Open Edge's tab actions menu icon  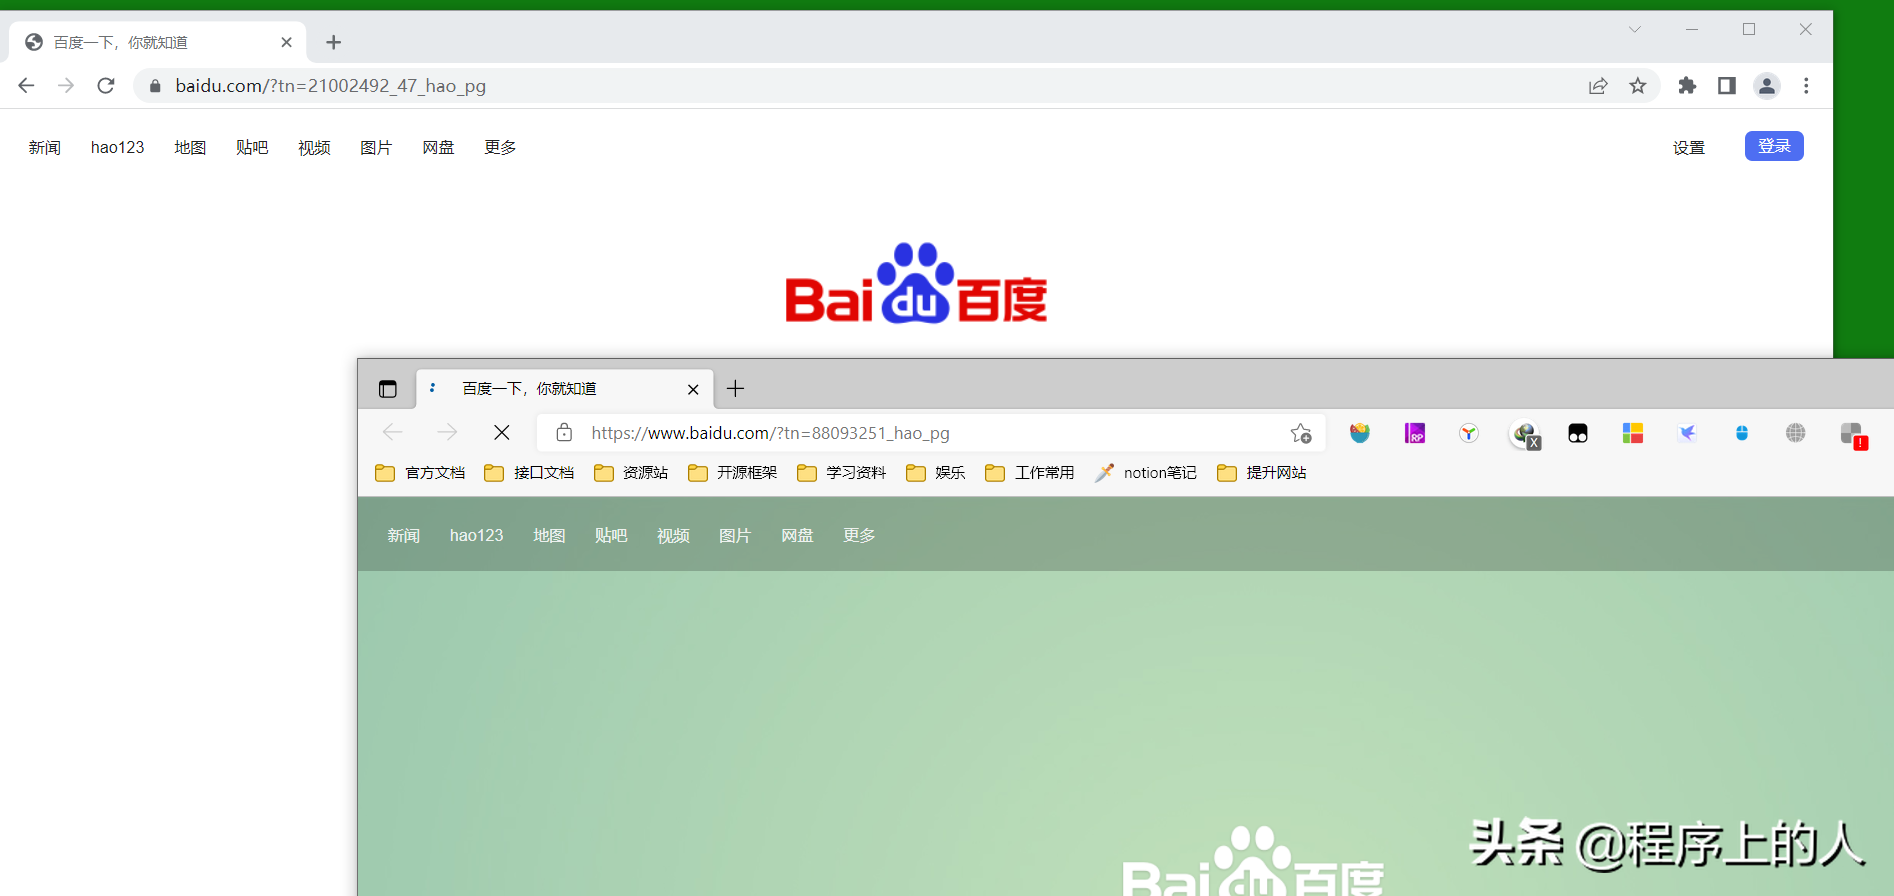388,389
